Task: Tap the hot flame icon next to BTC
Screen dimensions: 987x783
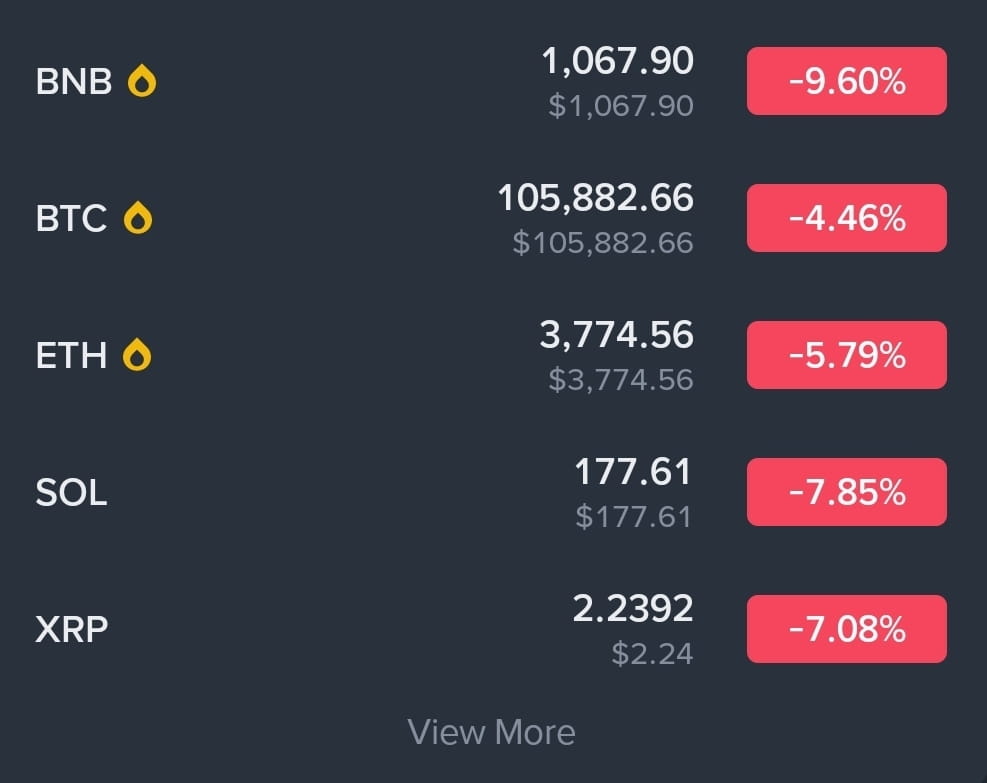Action: 138,218
